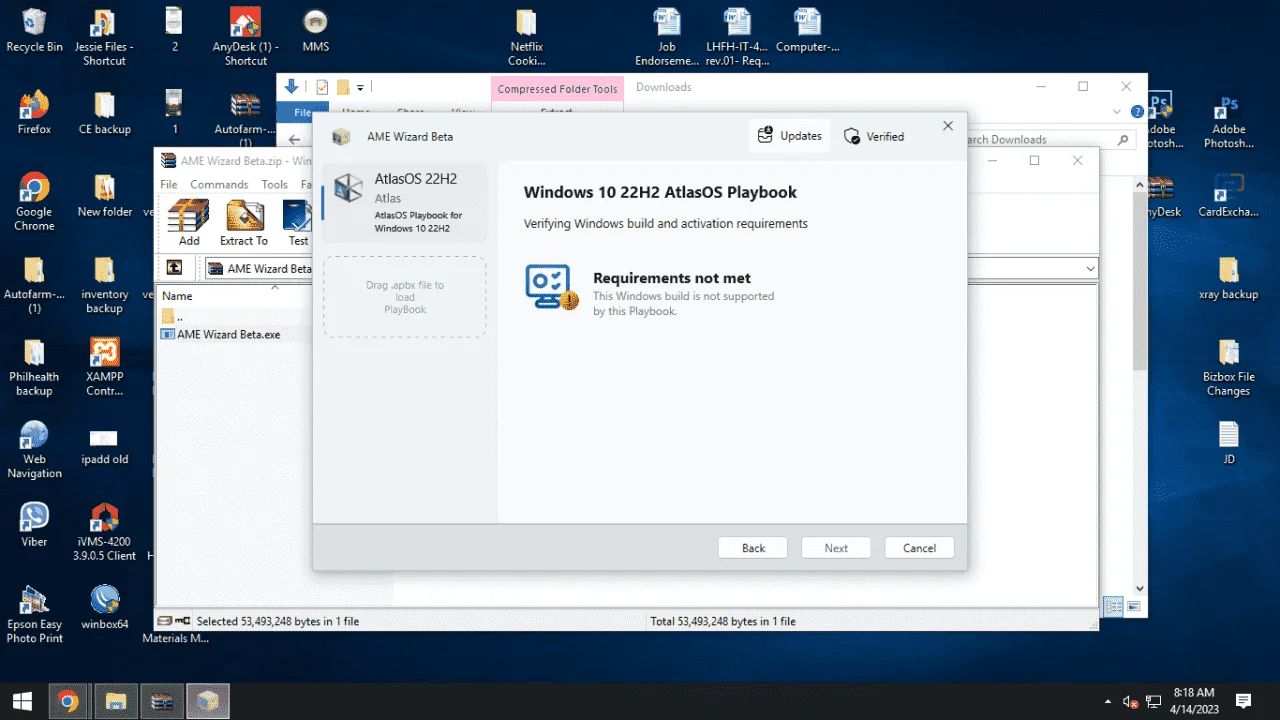Go up one folder in WinRAR
The height and width of the screenshot is (720, 1280).
[174, 268]
